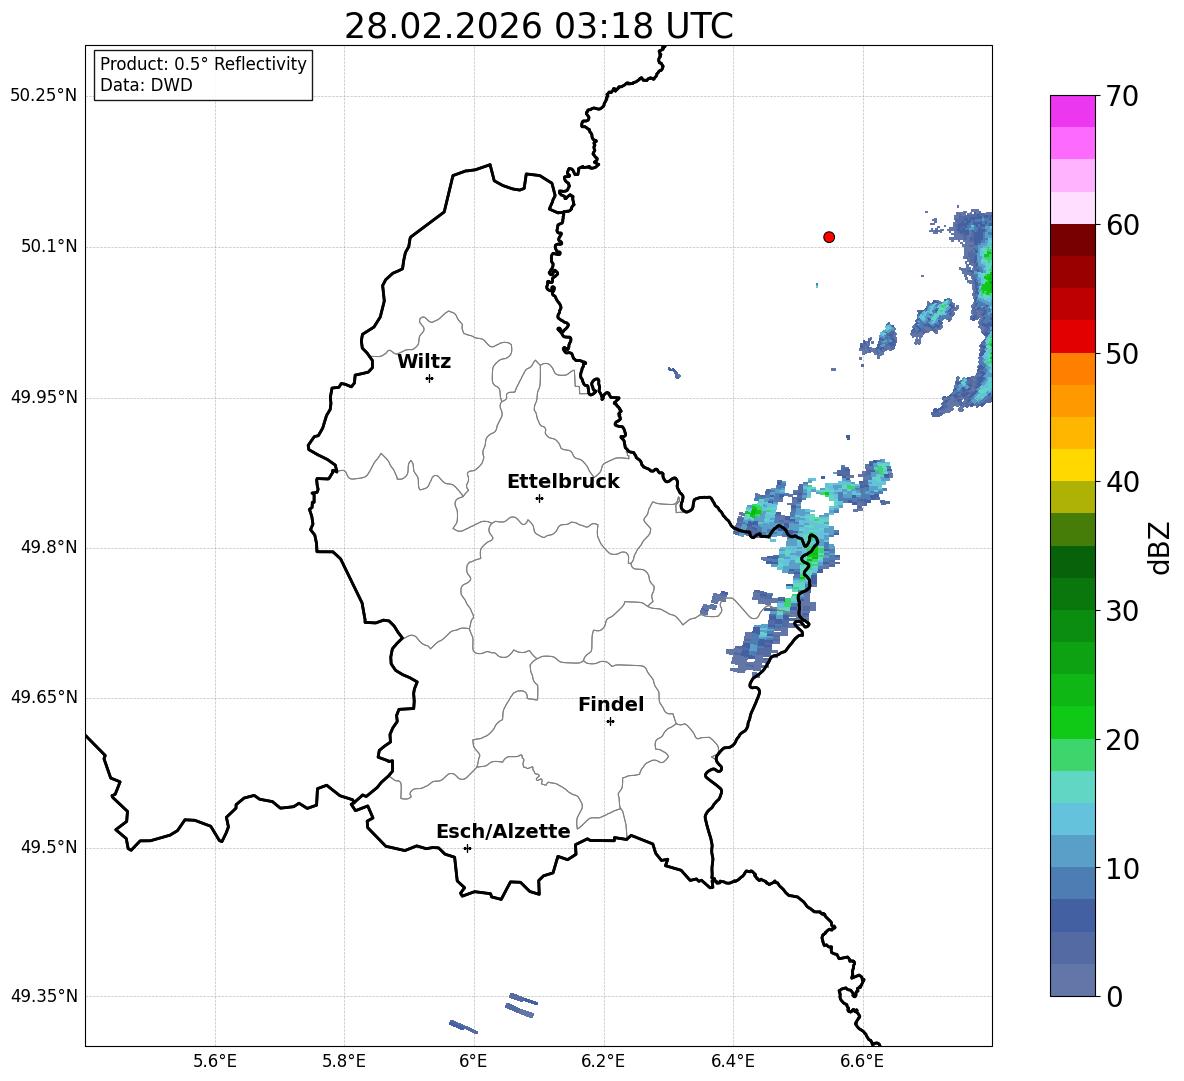
Task: Click the 5.6°E longitude label
Action: (215, 1061)
